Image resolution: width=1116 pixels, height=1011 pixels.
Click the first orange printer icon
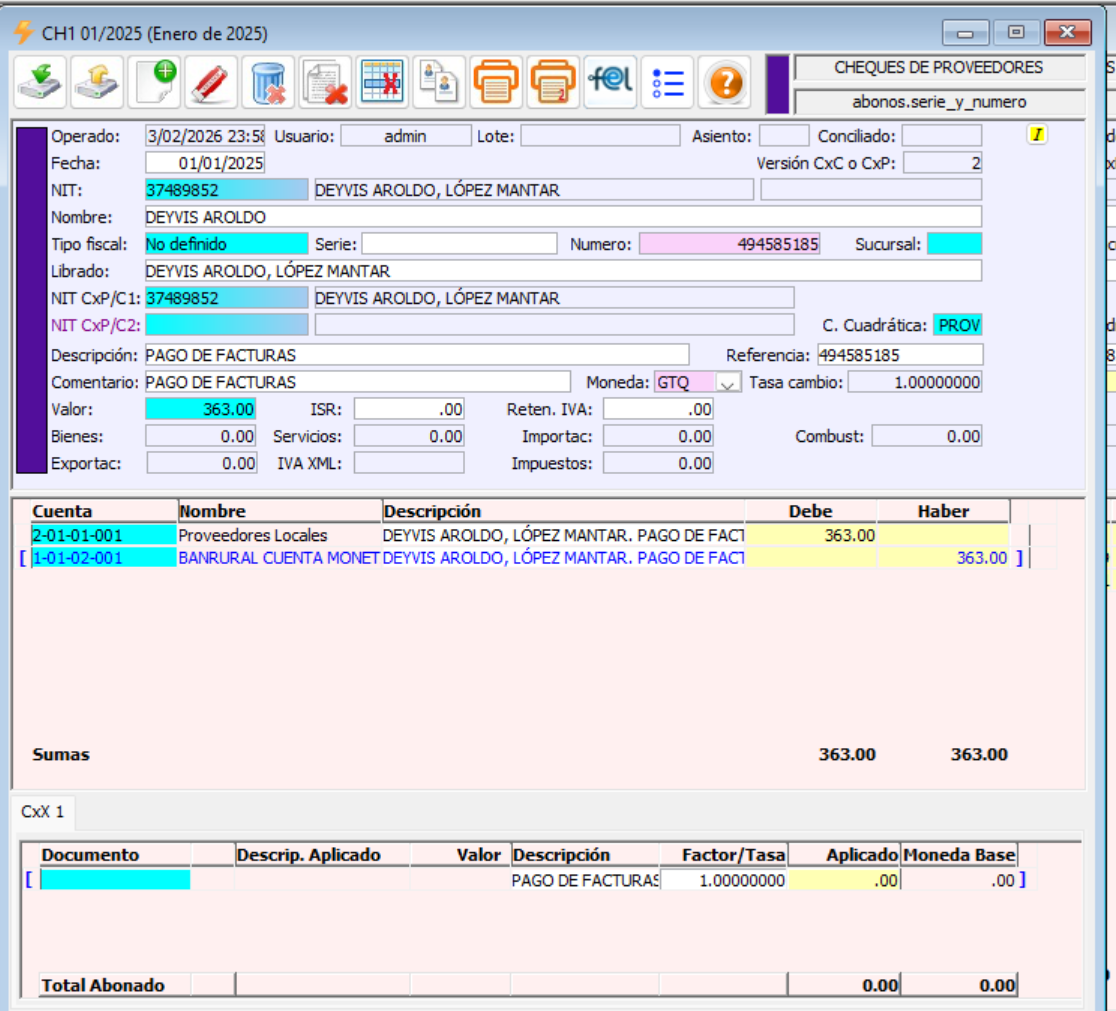496,82
